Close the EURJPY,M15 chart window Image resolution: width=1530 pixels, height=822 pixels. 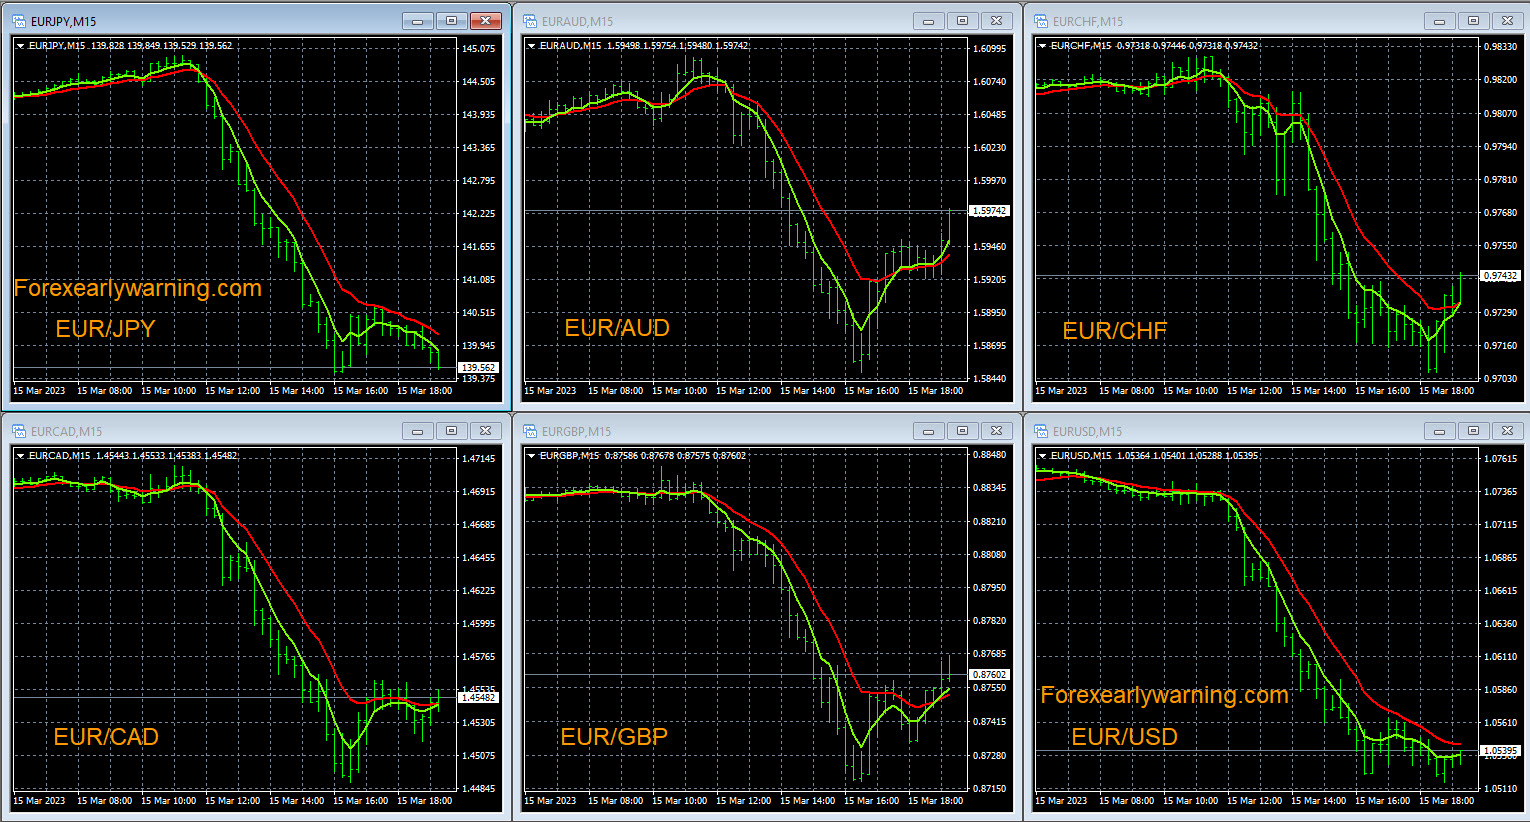[486, 21]
